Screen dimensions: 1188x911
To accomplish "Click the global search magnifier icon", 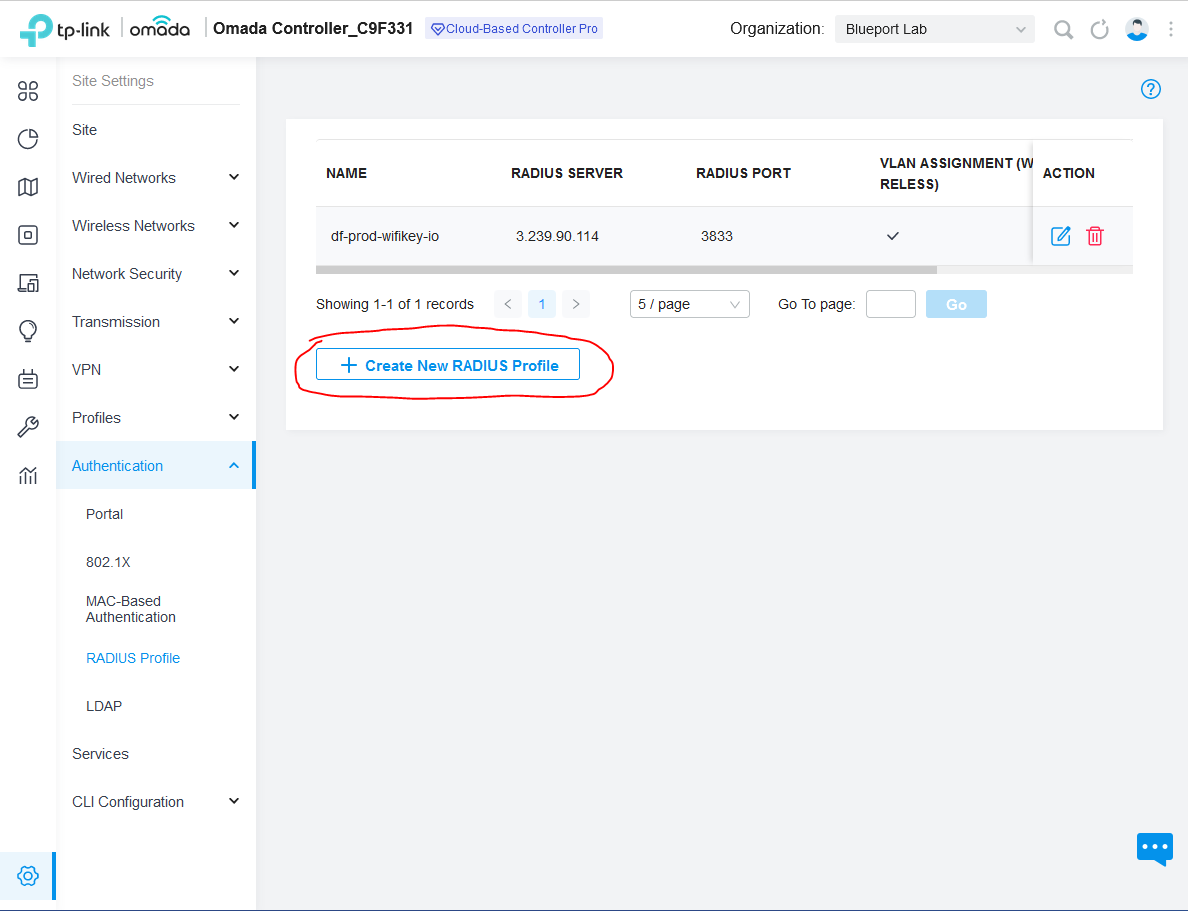I will click(1063, 29).
